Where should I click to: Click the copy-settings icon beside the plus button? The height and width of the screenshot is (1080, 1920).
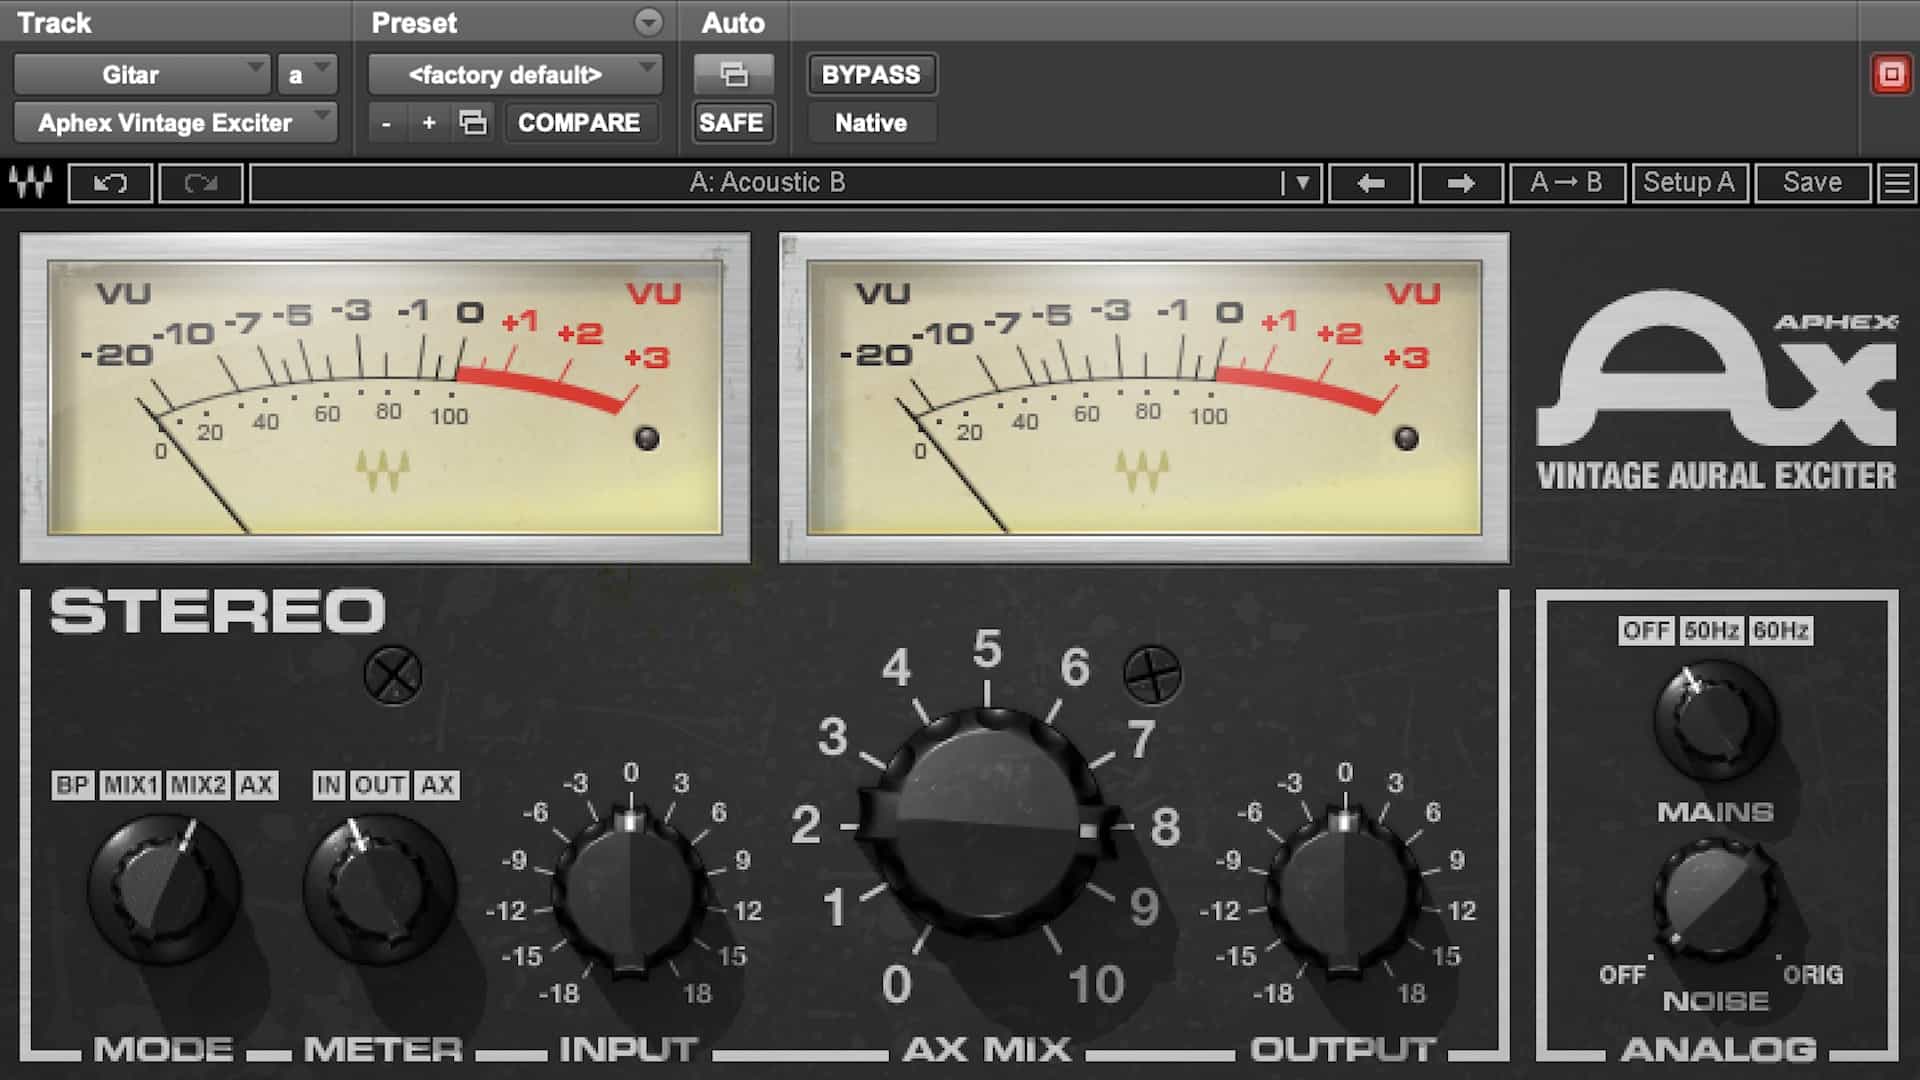472,122
